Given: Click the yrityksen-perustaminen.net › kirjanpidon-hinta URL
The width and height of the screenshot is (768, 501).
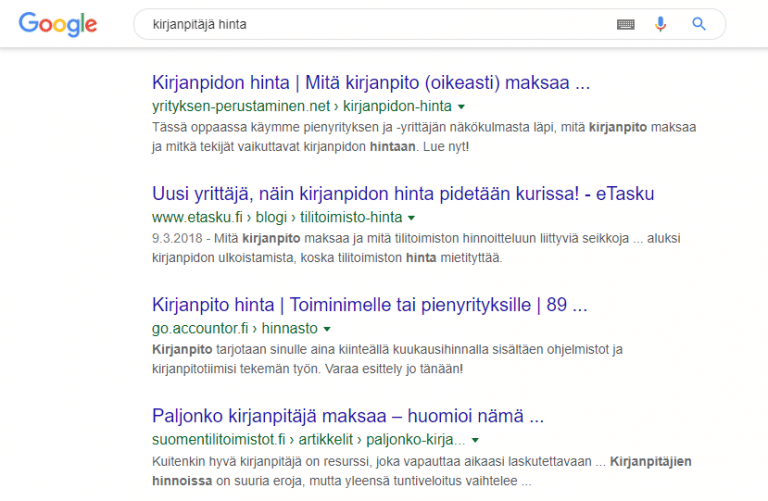Looking at the screenshot, I should [302, 106].
